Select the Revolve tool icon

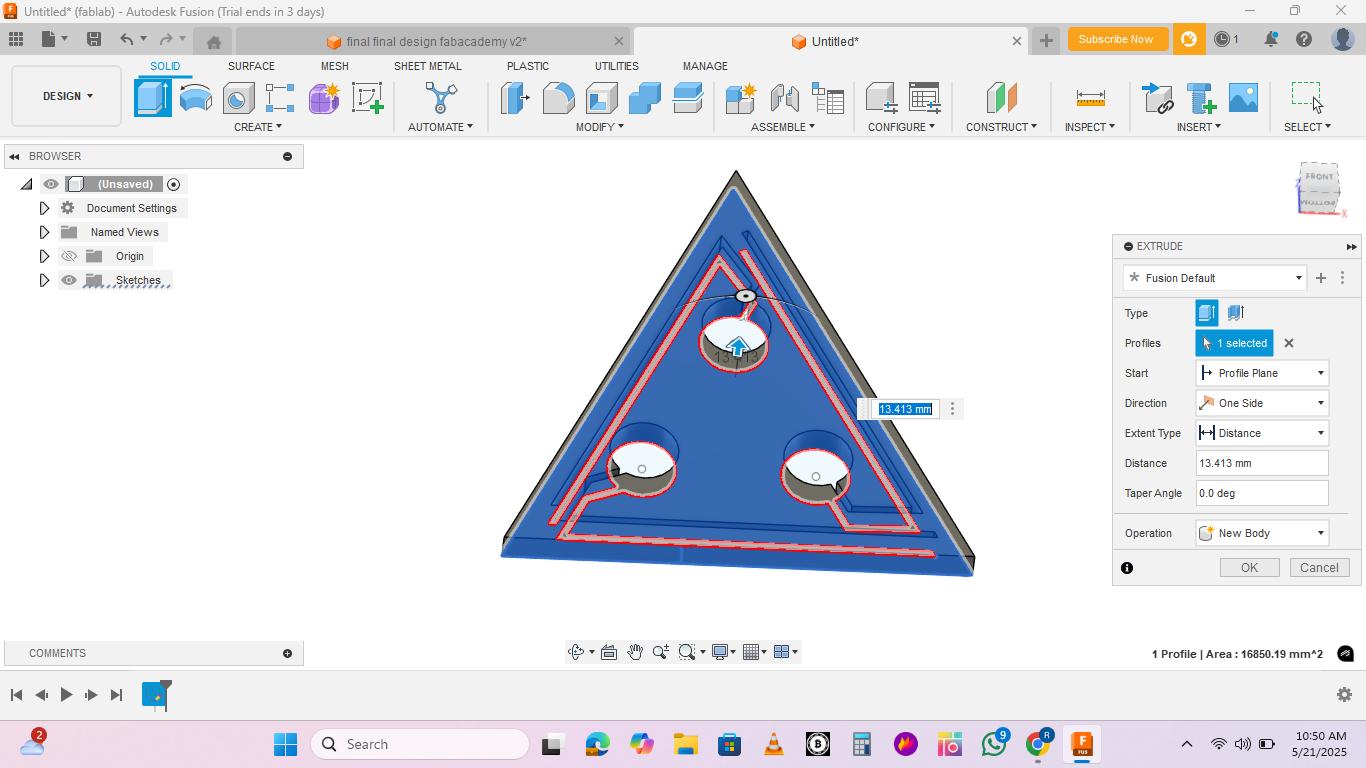click(196, 98)
